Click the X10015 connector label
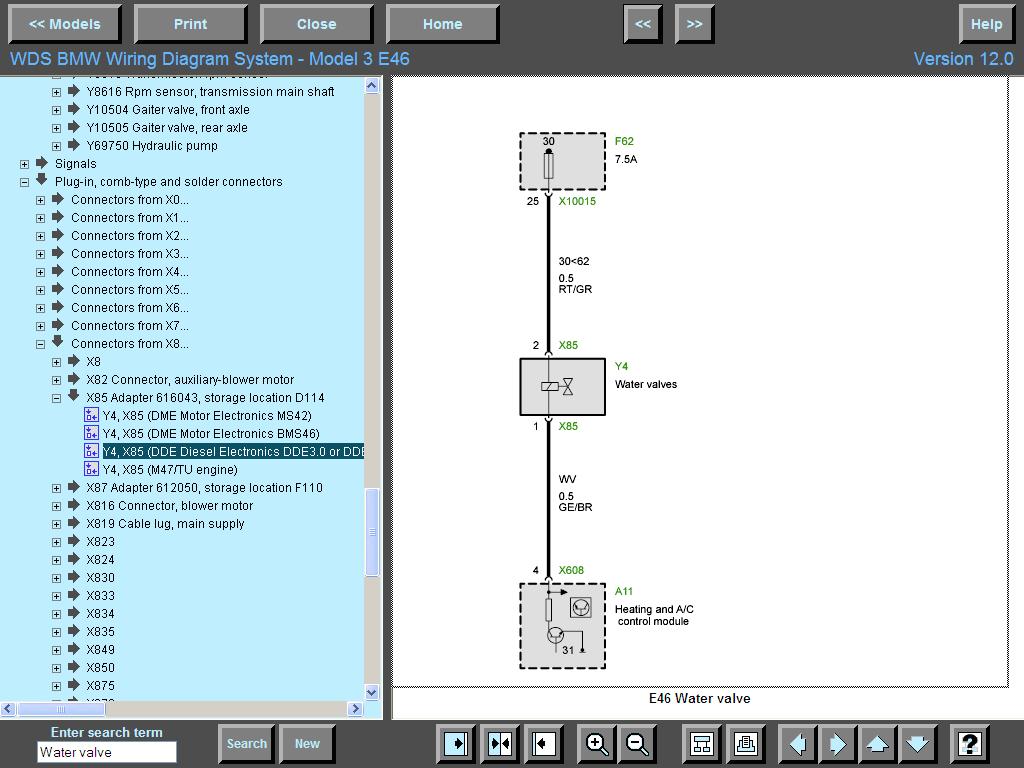 pyautogui.click(x=577, y=201)
